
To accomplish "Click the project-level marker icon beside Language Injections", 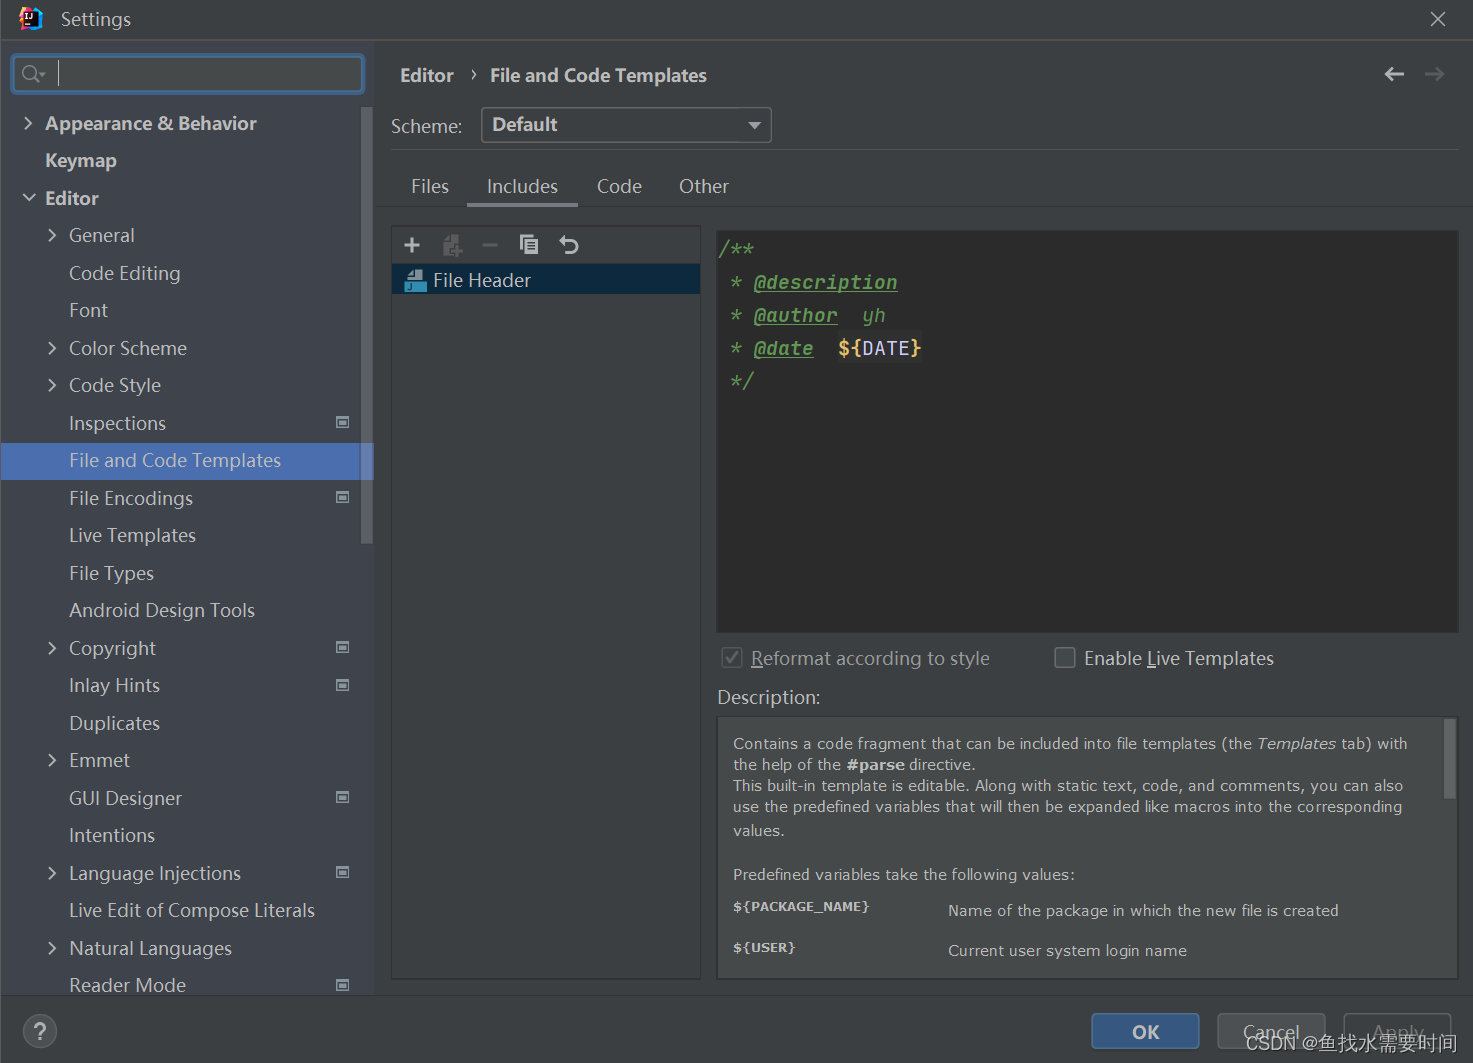I will (343, 872).
